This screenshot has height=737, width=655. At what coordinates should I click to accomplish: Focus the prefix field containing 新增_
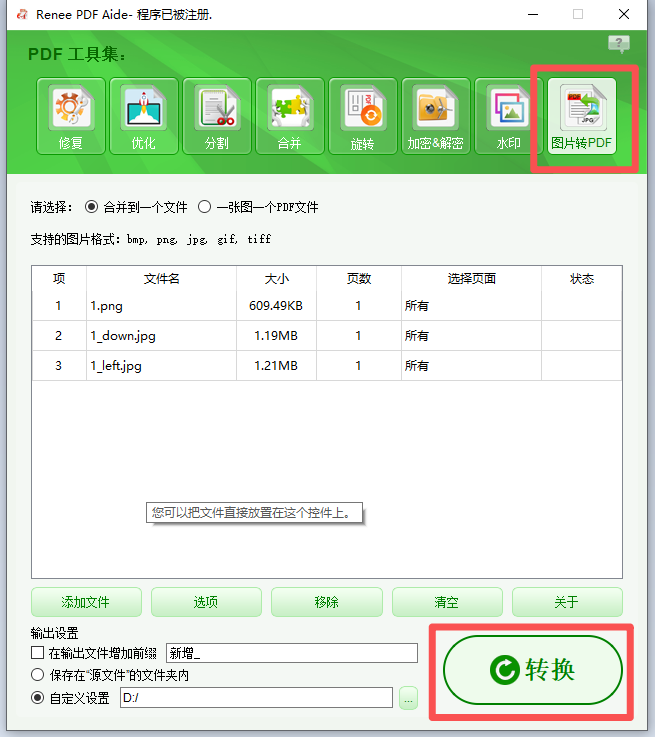(292, 653)
